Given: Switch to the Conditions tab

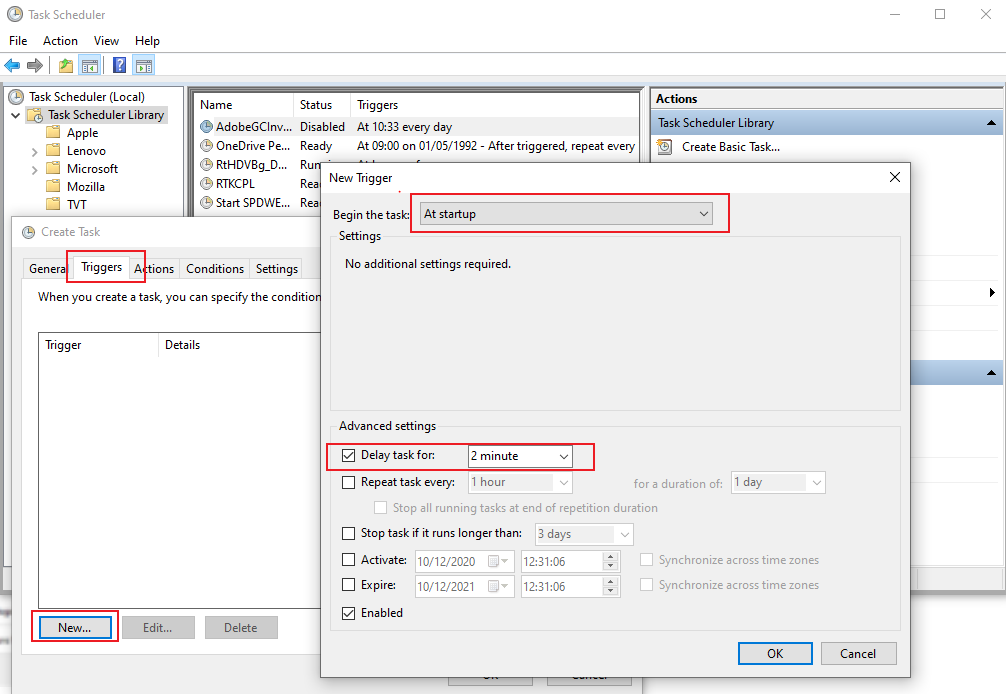Looking at the screenshot, I should [215, 269].
